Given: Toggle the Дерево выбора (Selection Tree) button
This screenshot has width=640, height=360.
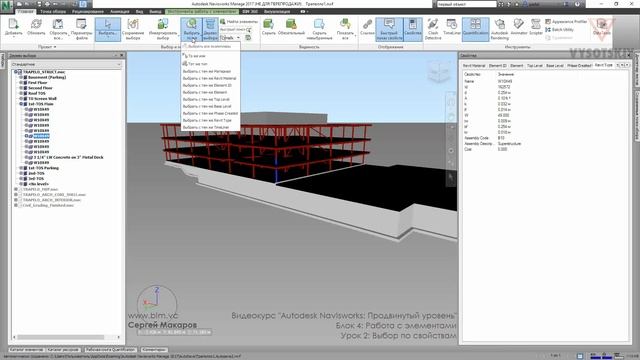Looking at the screenshot, I should pos(211,29).
